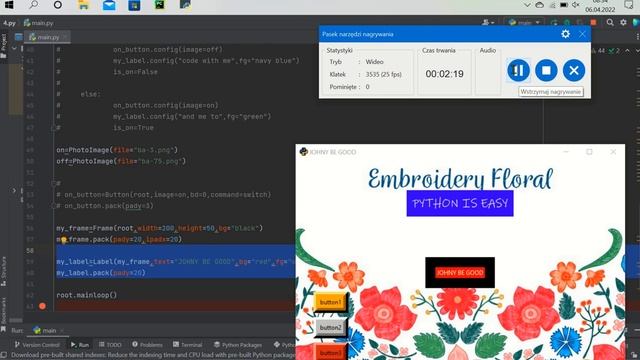
Task: Open the PyCharm Search Everywhere magnifier icon
Action: click(610, 22)
